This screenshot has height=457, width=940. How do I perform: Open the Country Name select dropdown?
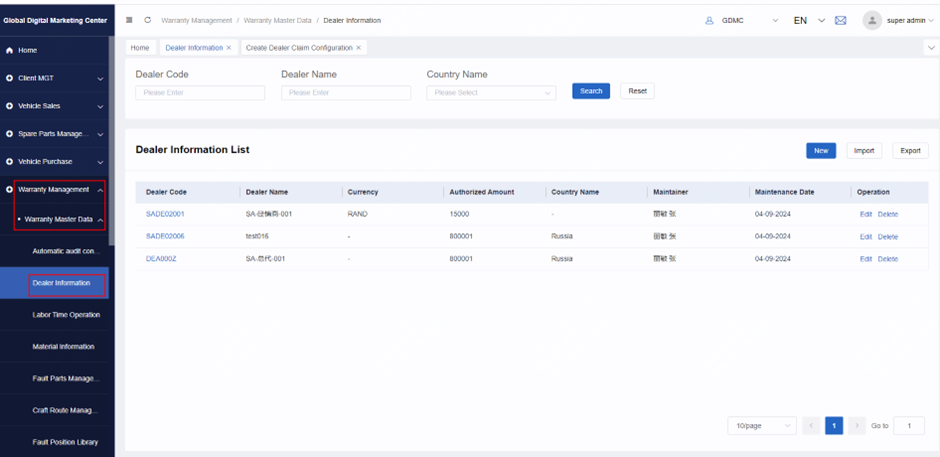click(x=491, y=93)
